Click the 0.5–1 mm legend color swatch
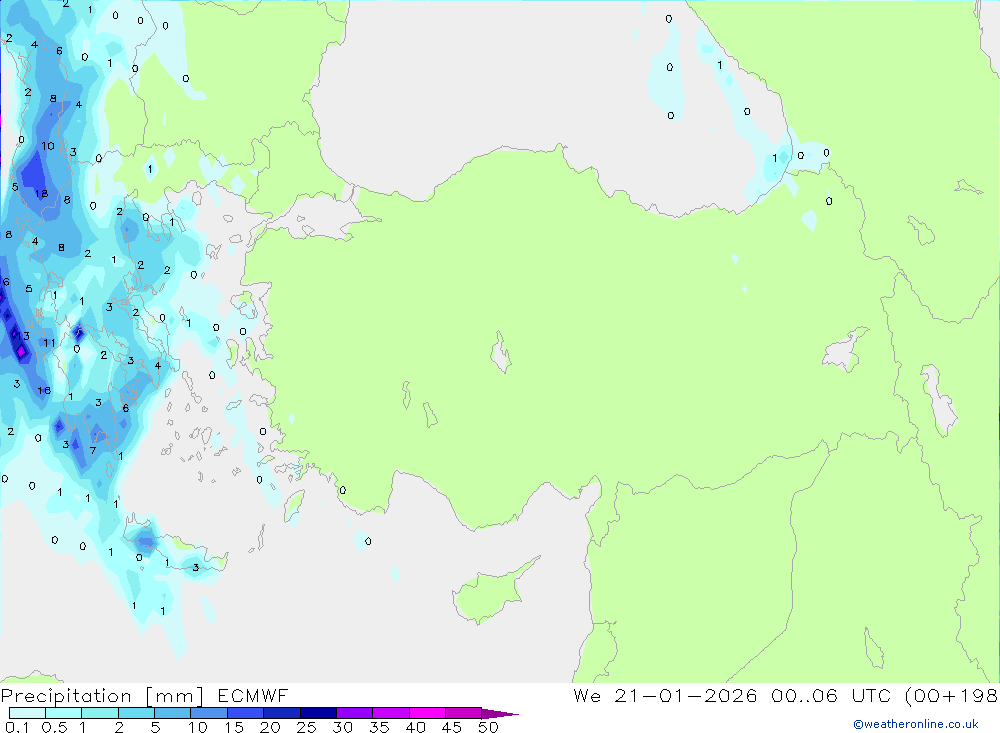Viewport: 1000px width, 733px height. [64, 713]
